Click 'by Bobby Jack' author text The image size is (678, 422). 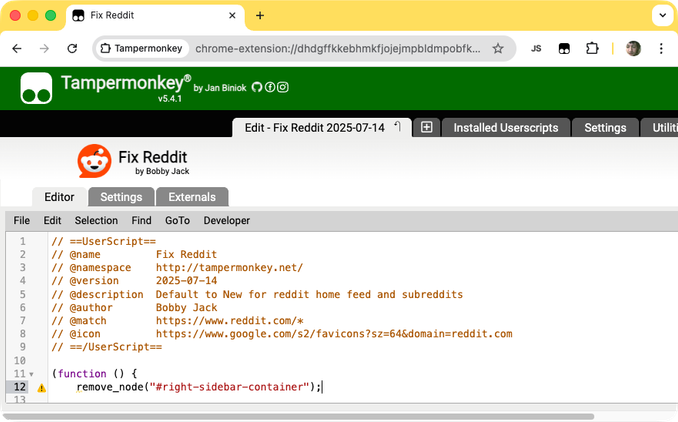162,171
